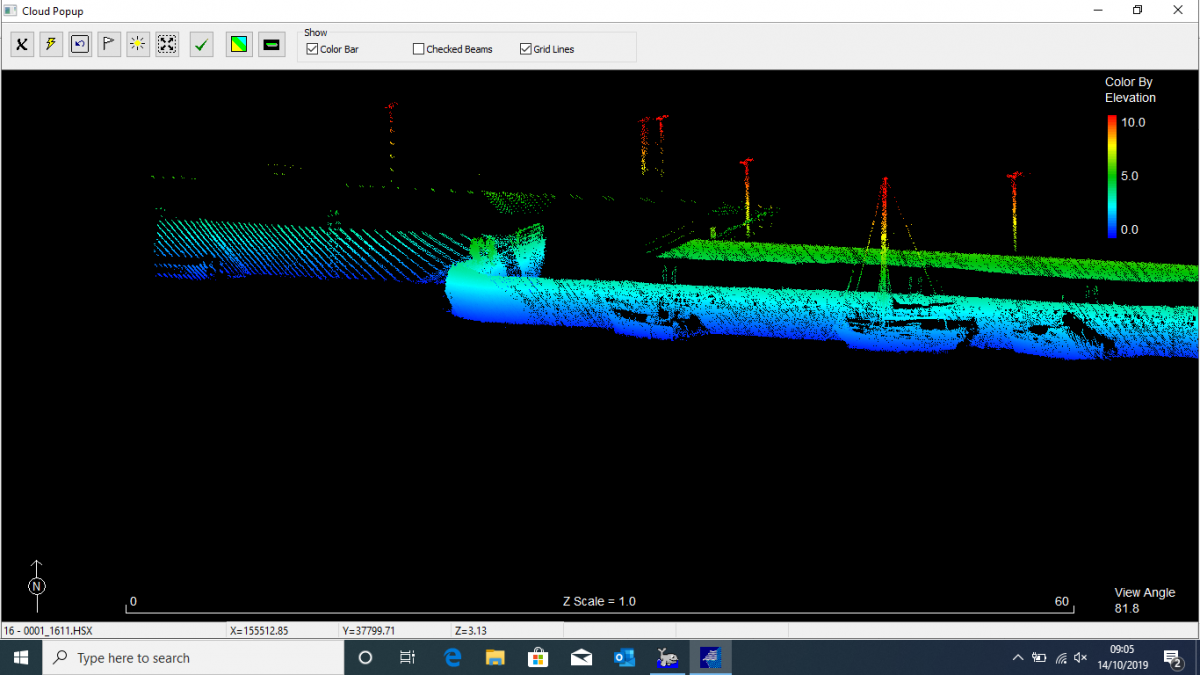This screenshot has height=675, width=1200.
Task: Select the delete points (X) tool
Action: point(21,44)
